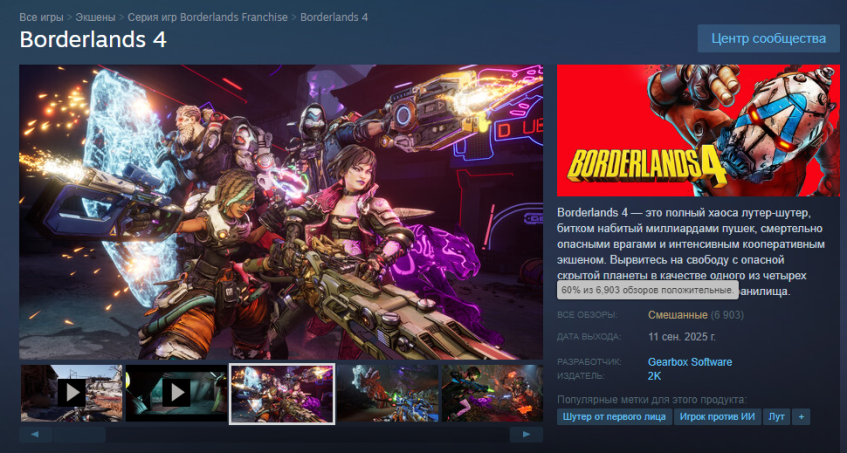
Task: Open the 'Смешанные' reviews summary
Action: click(x=677, y=315)
